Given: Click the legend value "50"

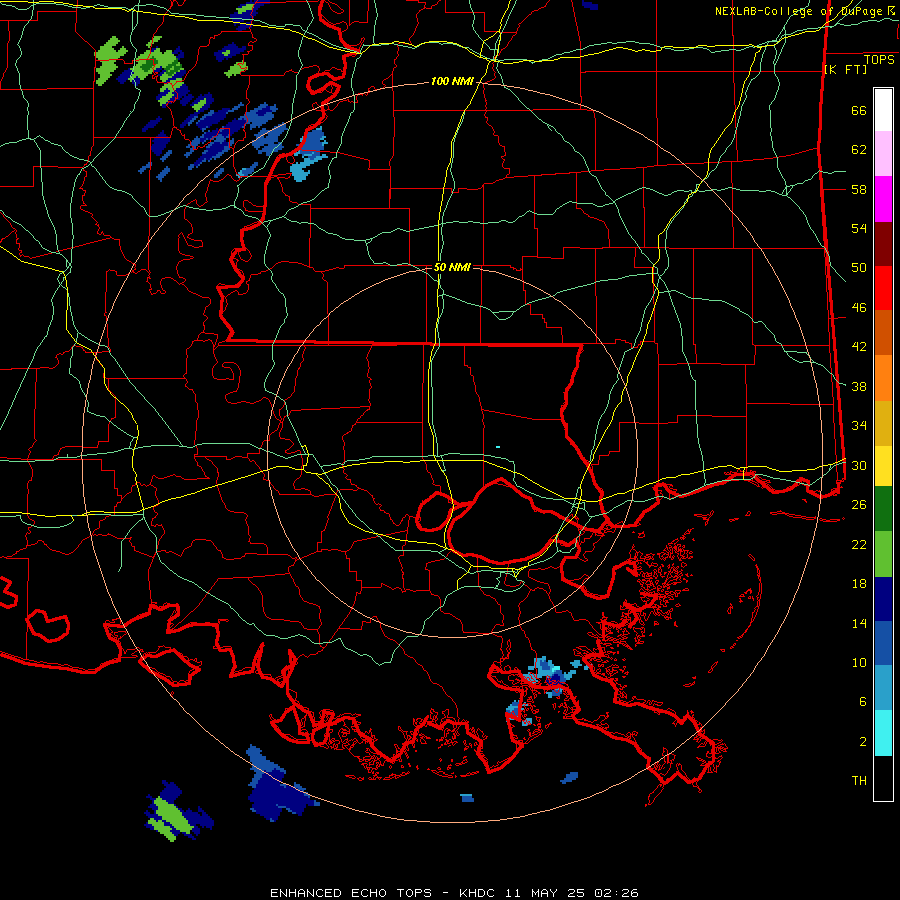Looking at the screenshot, I should point(859,268).
